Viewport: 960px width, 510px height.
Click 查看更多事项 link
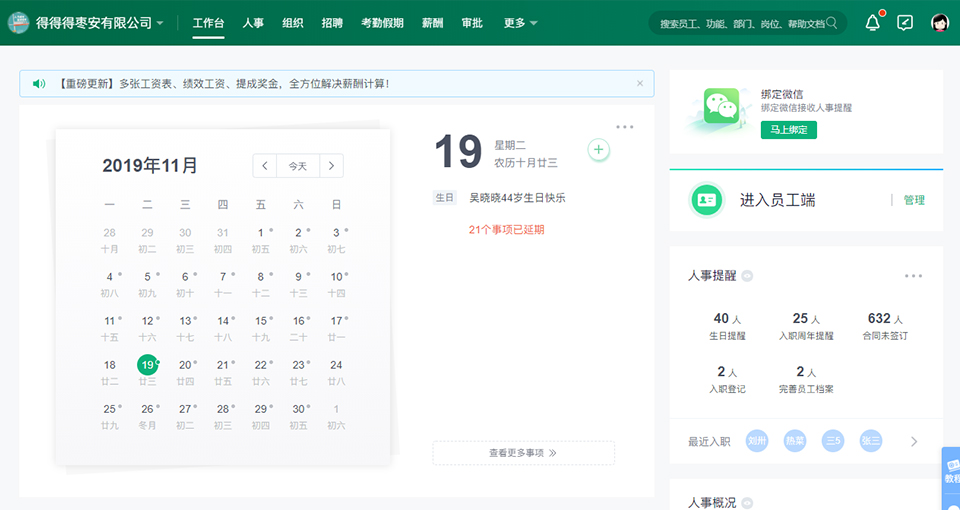523,453
